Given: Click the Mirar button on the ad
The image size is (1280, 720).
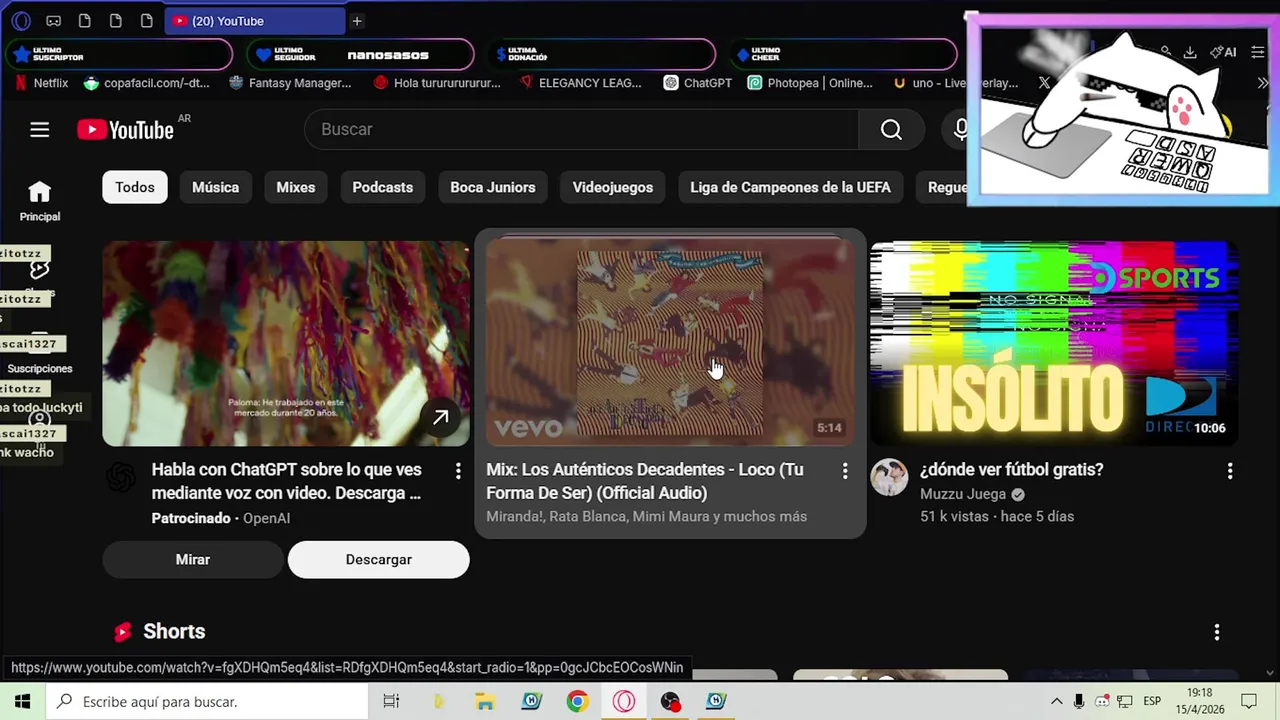Looking at the screenshot, I should pyautogui.click(x=193, y=560).
